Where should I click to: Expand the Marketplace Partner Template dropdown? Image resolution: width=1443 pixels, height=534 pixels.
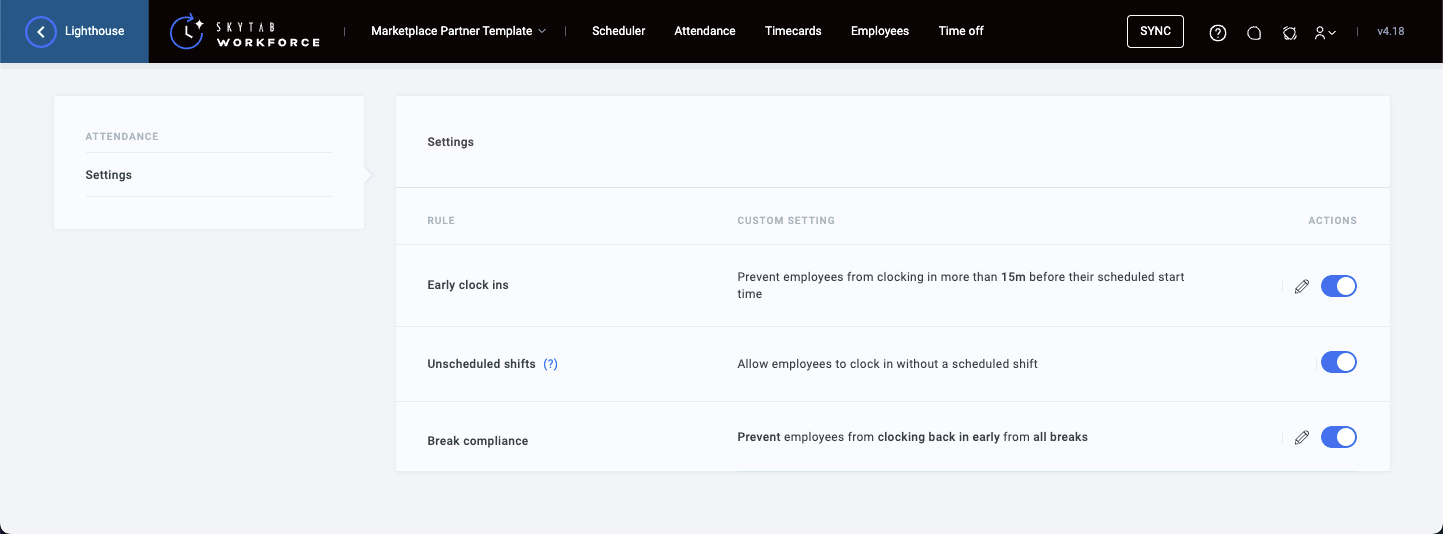coord(458,31)
